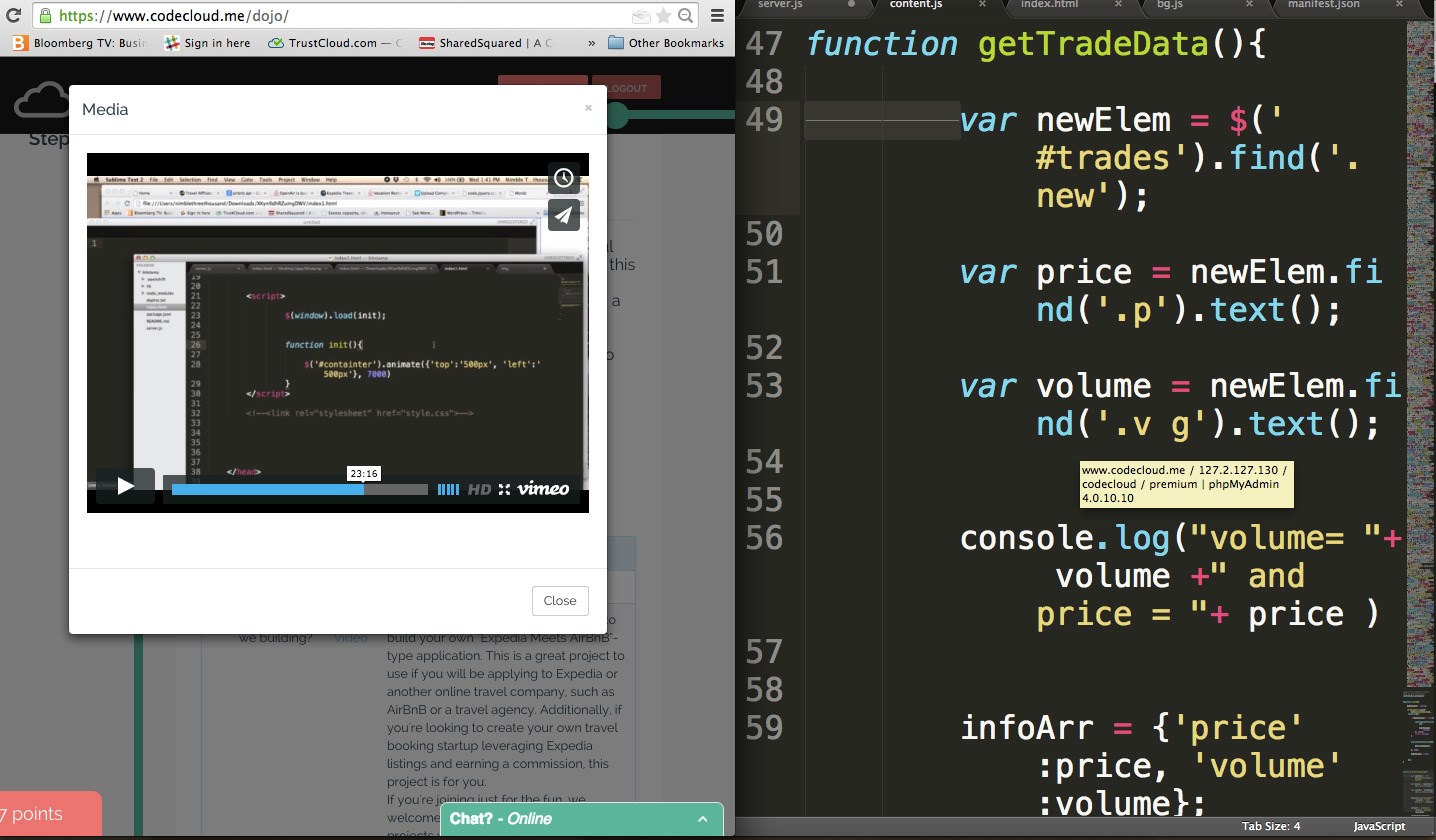
Task: Bookmark this page with the star icon
Action: point(663,16)
